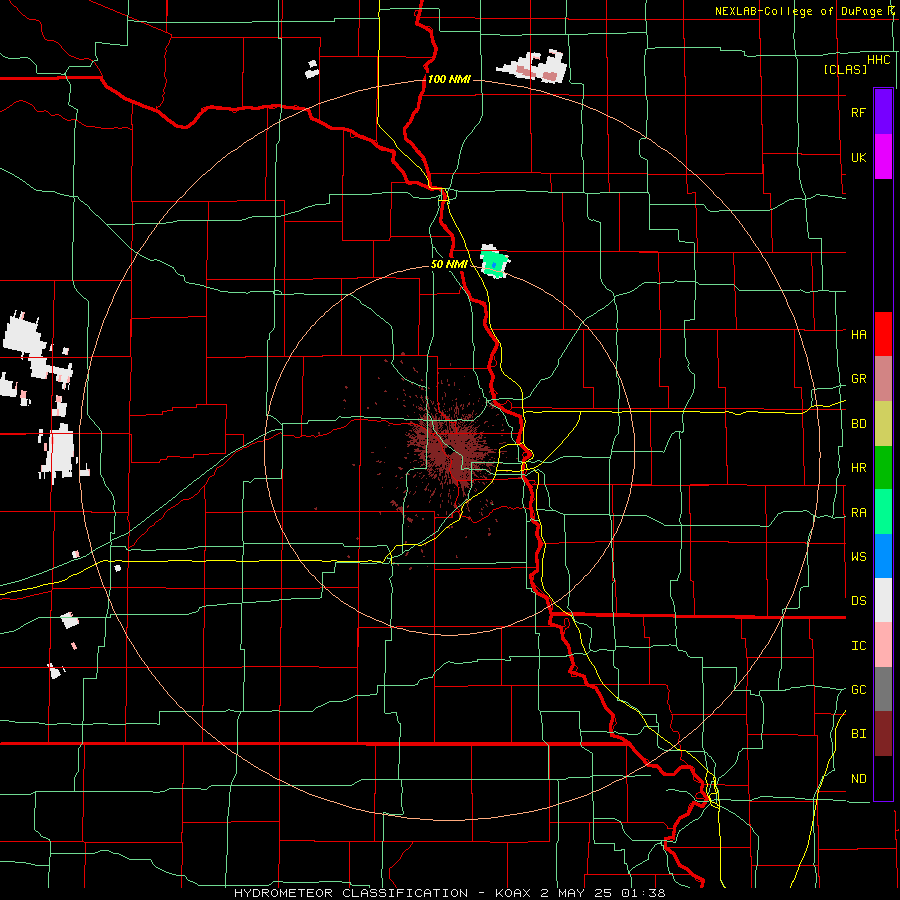The image size is (900, 900).
Task: Click the WS blue legend swatch
Action: tap(883, 556)
